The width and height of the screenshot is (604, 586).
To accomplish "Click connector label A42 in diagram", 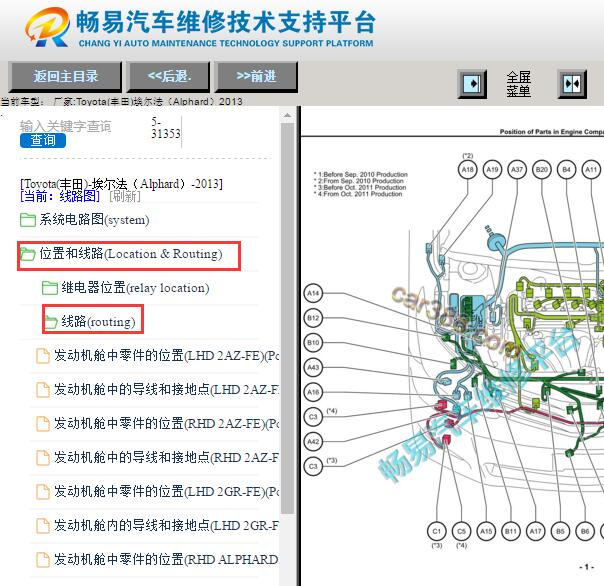I will coord(313,441).
